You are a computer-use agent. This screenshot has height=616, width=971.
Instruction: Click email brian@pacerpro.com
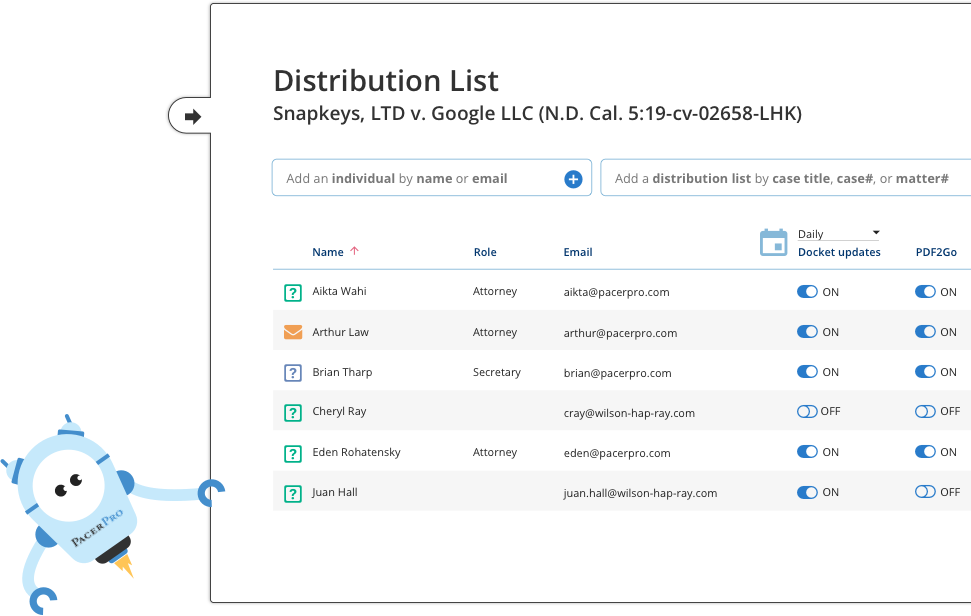(x=617, y=373)
